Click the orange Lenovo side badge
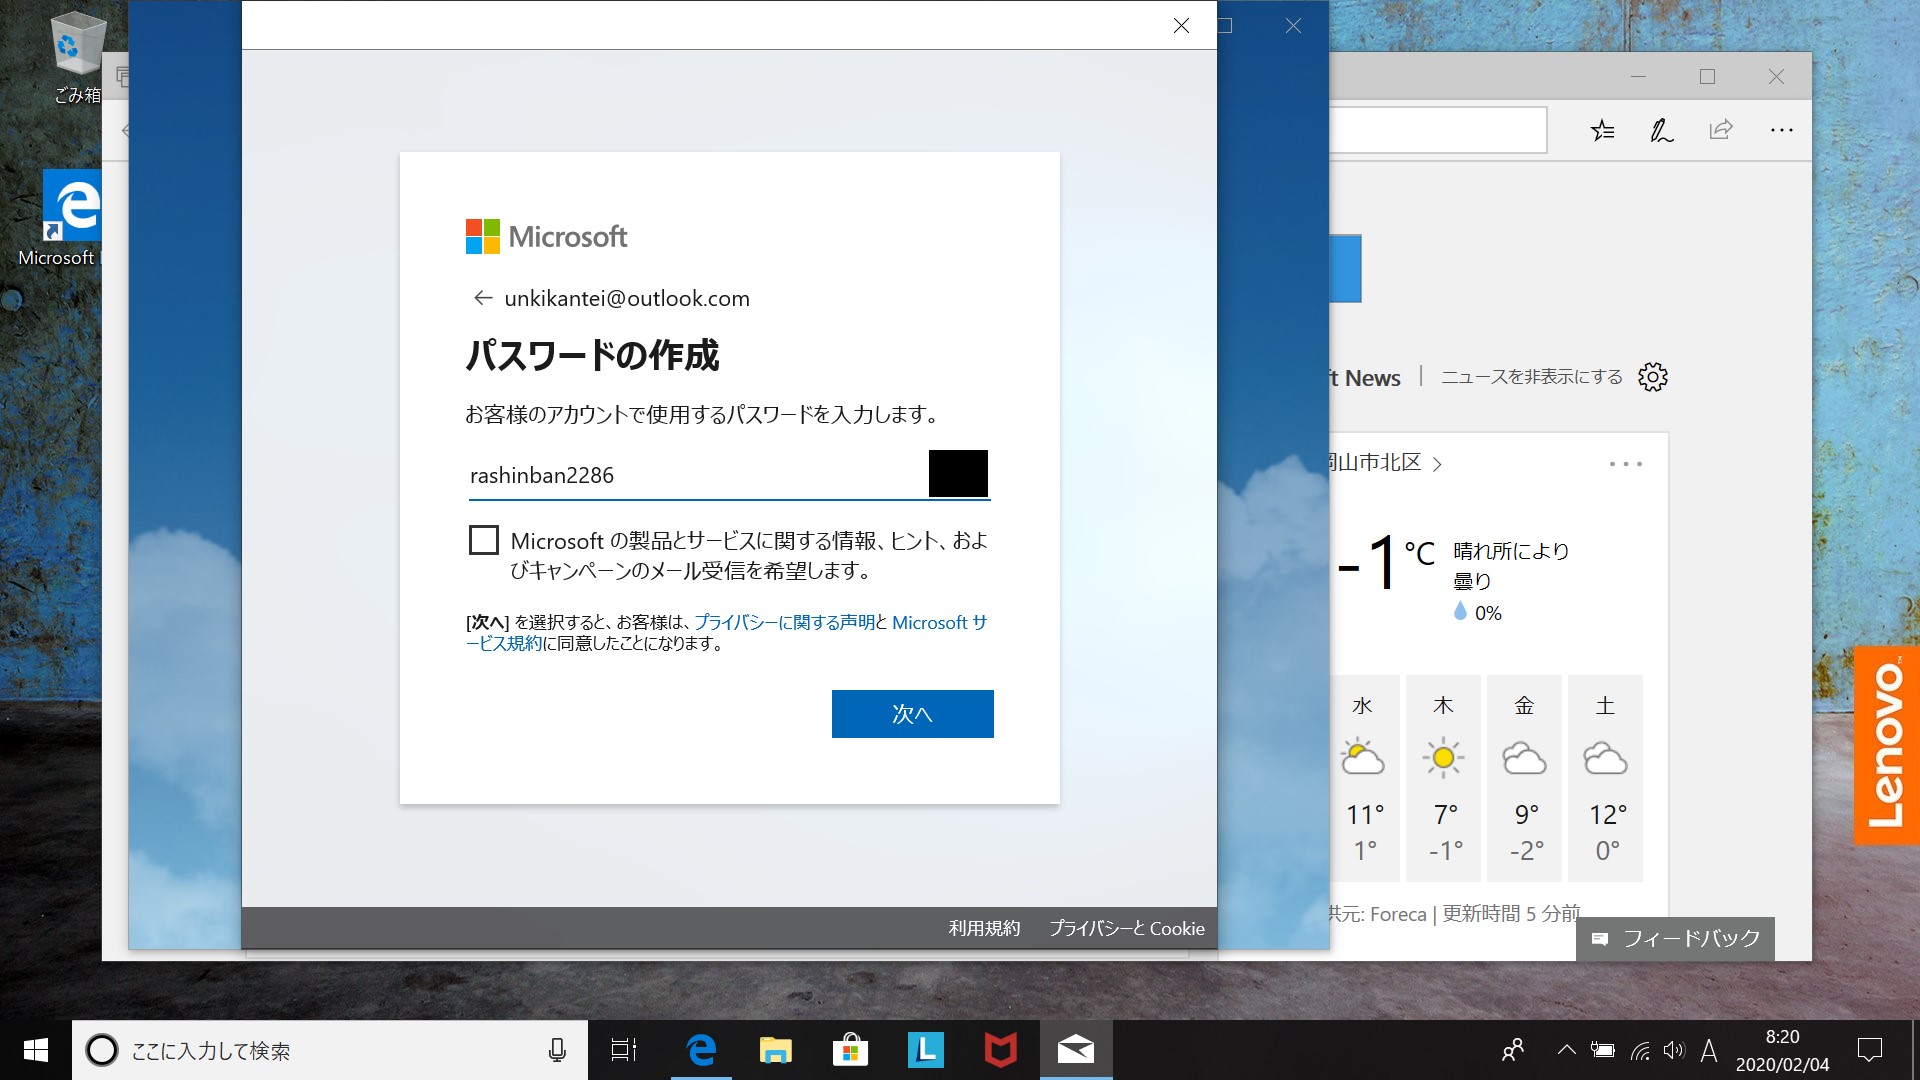The width and height of the screenshot is (1920, 1080). [x=1886, y=745]
